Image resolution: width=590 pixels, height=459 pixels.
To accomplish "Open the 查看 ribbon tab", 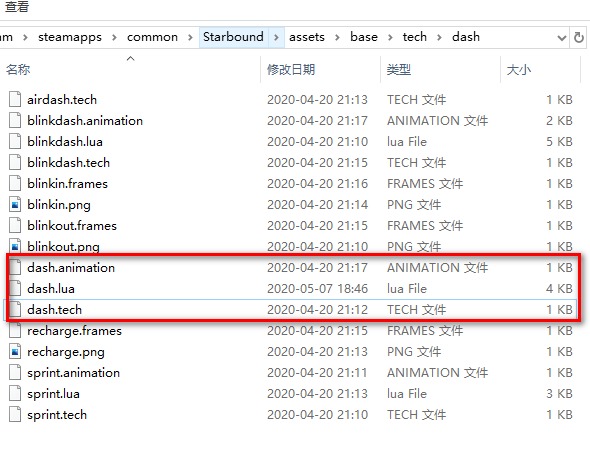I will click(17, 6).
